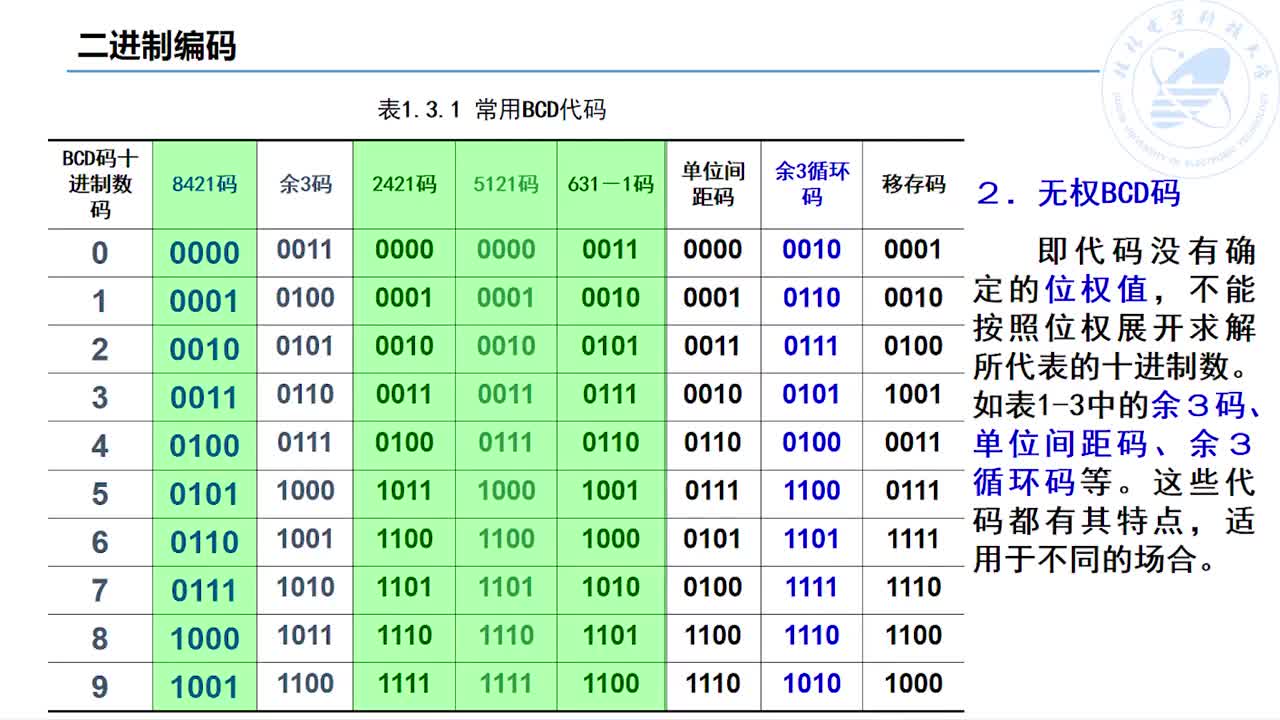
Task: Click 单位间距码 cell 0111 in row 5
Action: 713,491
